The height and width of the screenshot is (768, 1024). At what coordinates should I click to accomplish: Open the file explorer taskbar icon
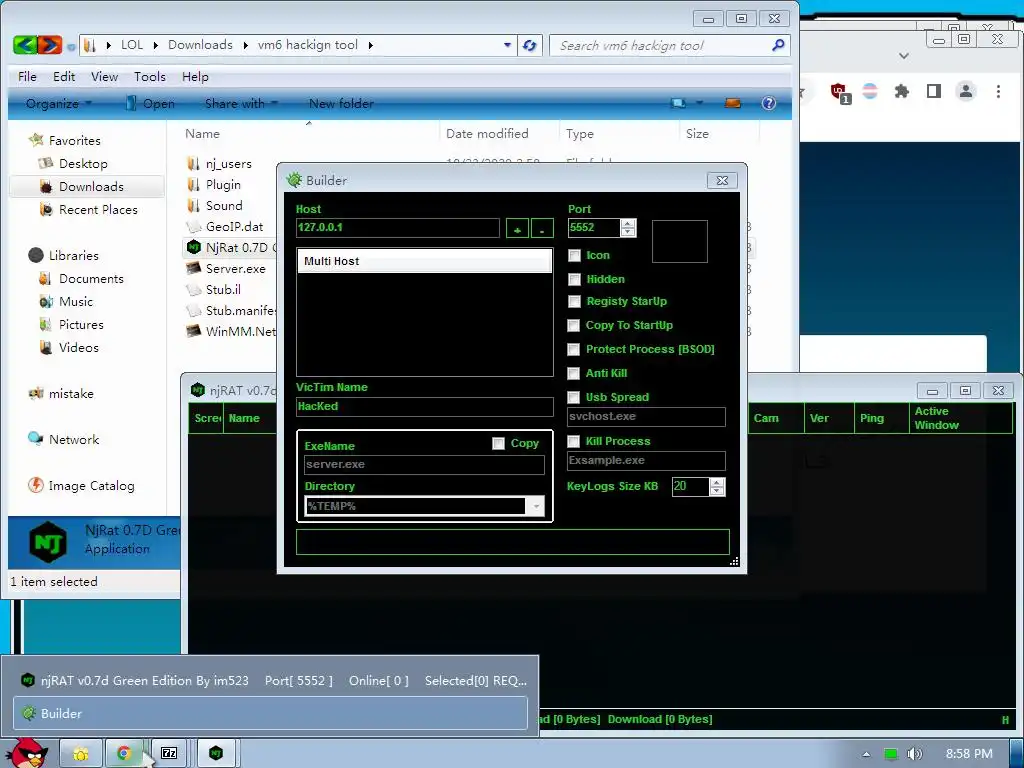coord(80,754)
